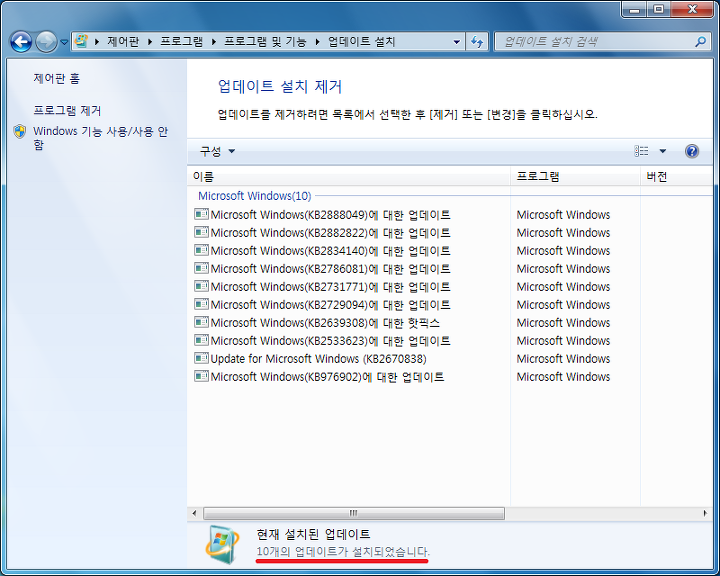Click the icon of KB2834140 update

click(x=201, y=250)
